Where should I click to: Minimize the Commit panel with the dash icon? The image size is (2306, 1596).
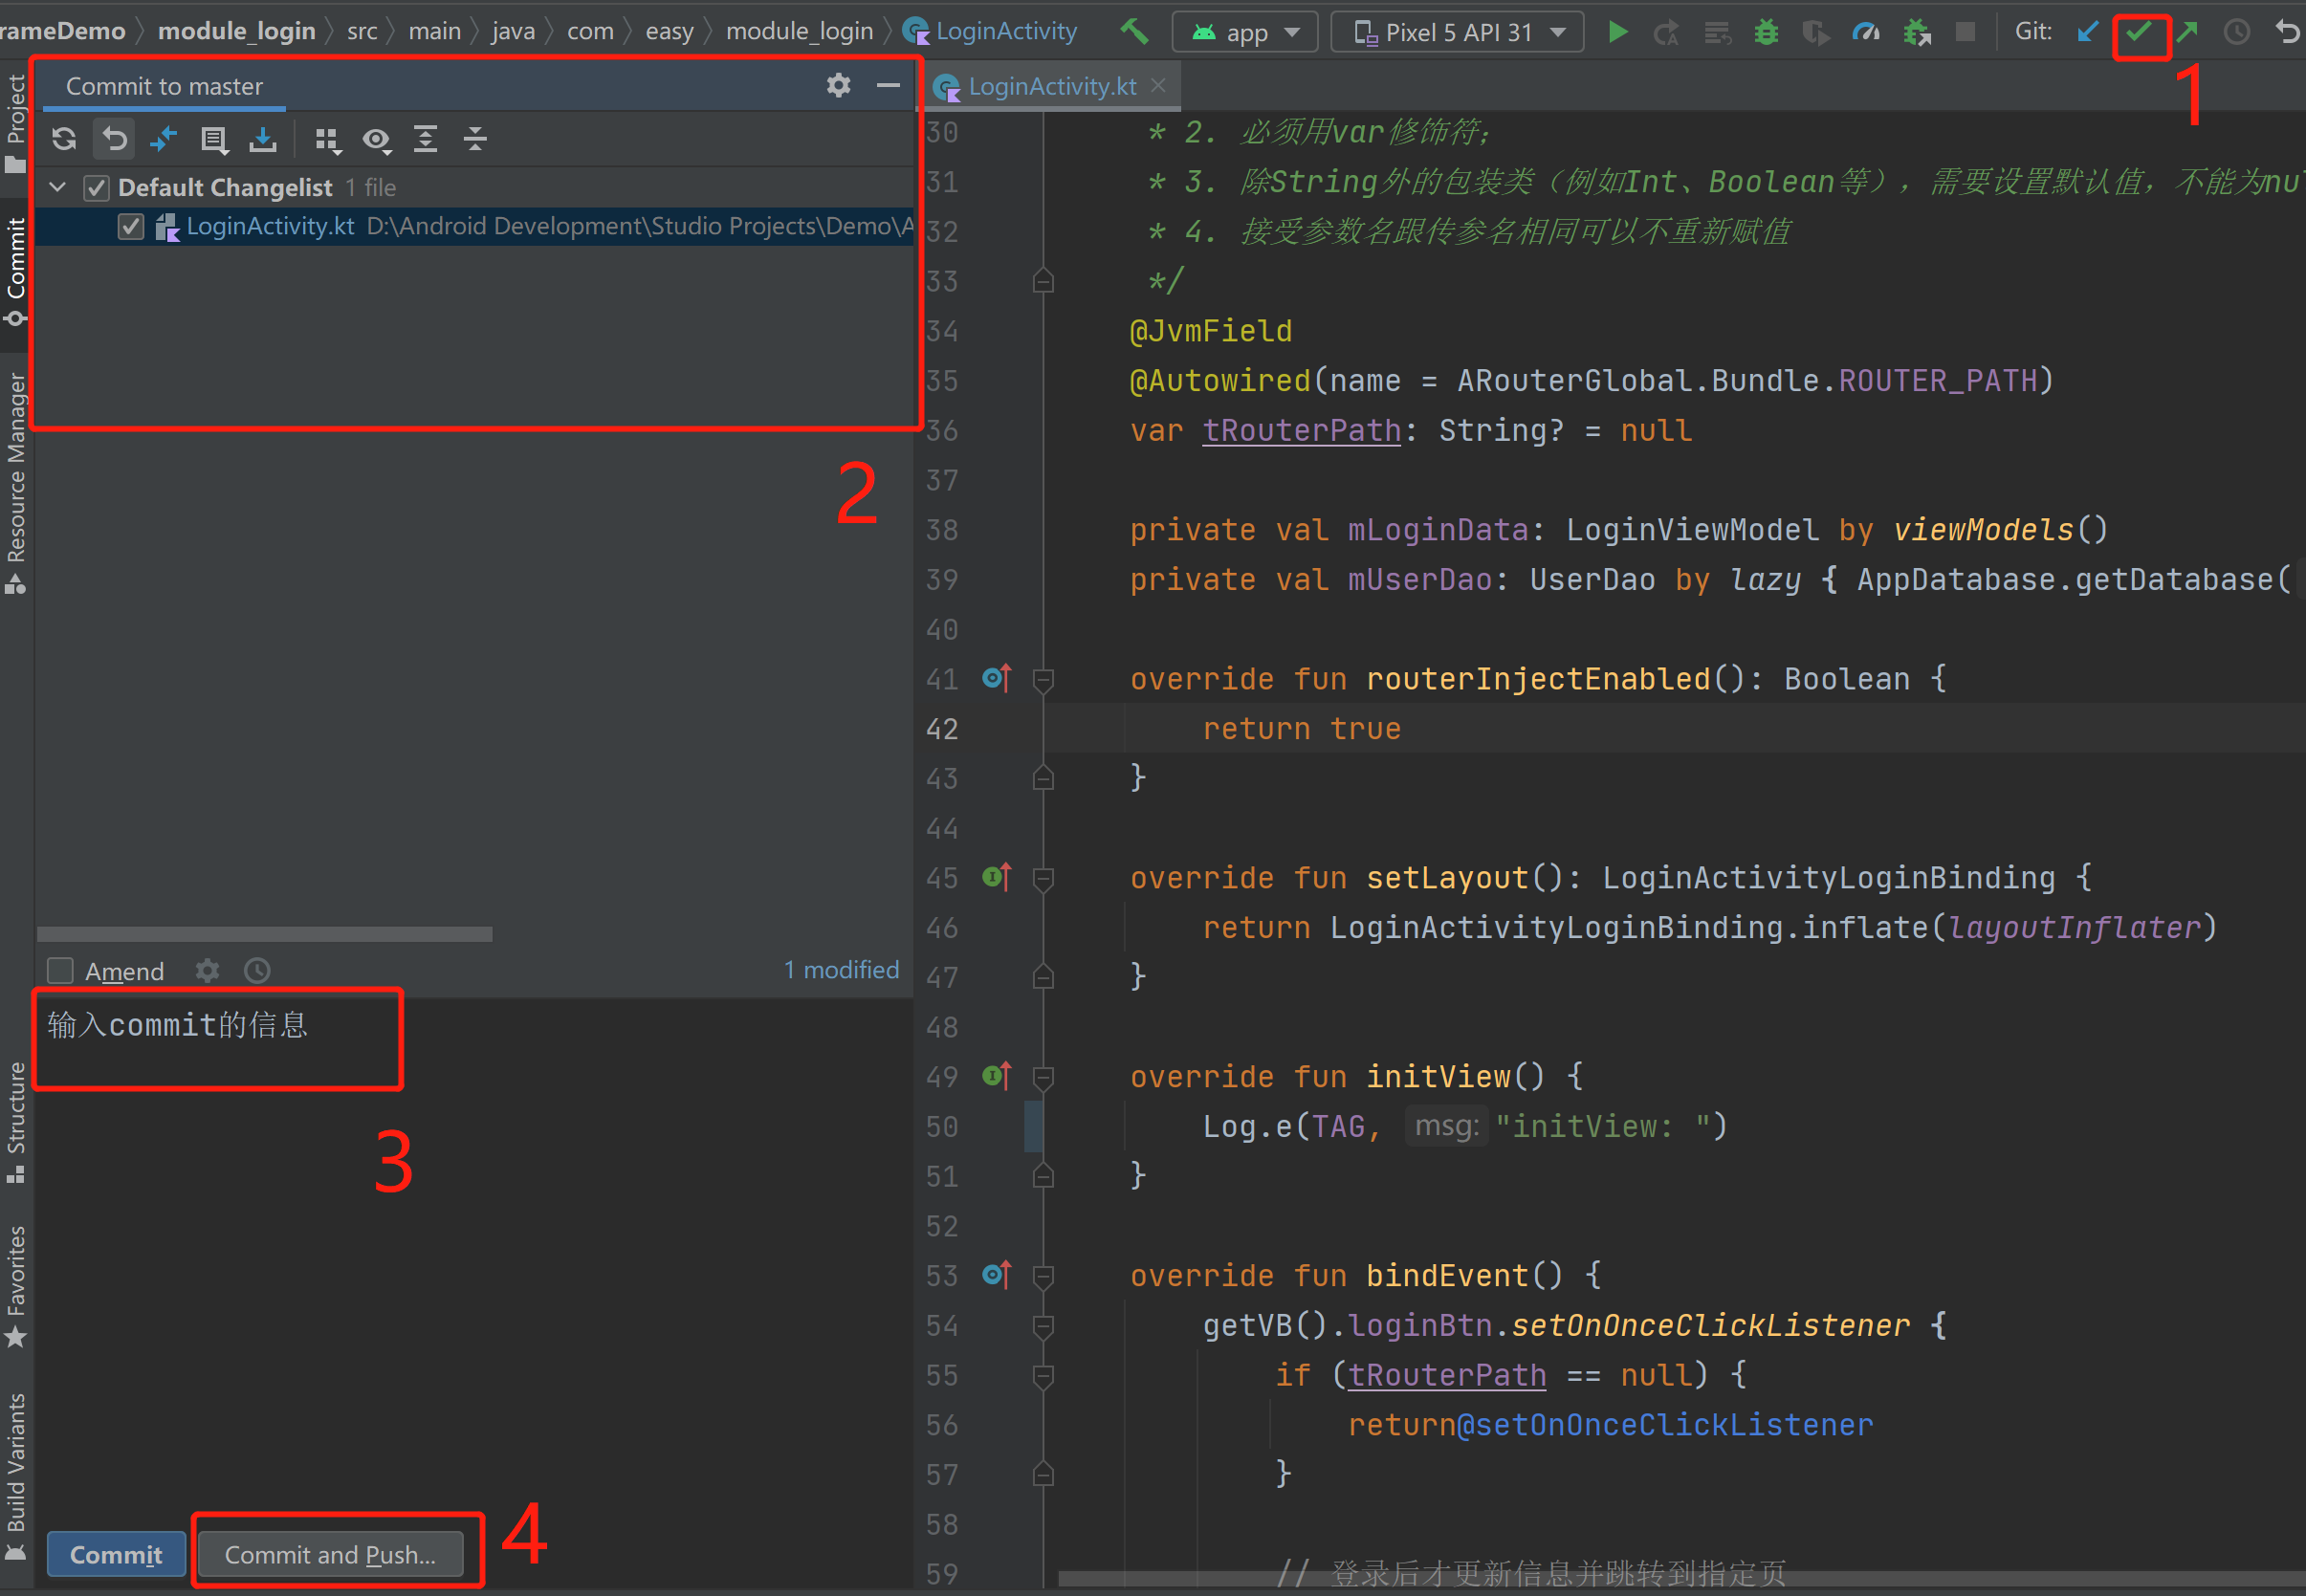click(888, 86)
